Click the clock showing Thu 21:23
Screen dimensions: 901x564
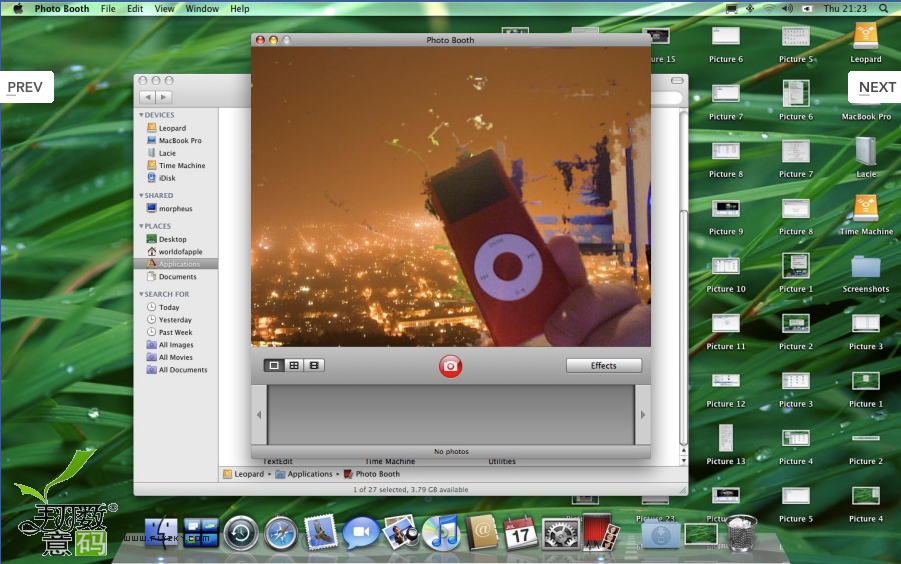[845, 9]
